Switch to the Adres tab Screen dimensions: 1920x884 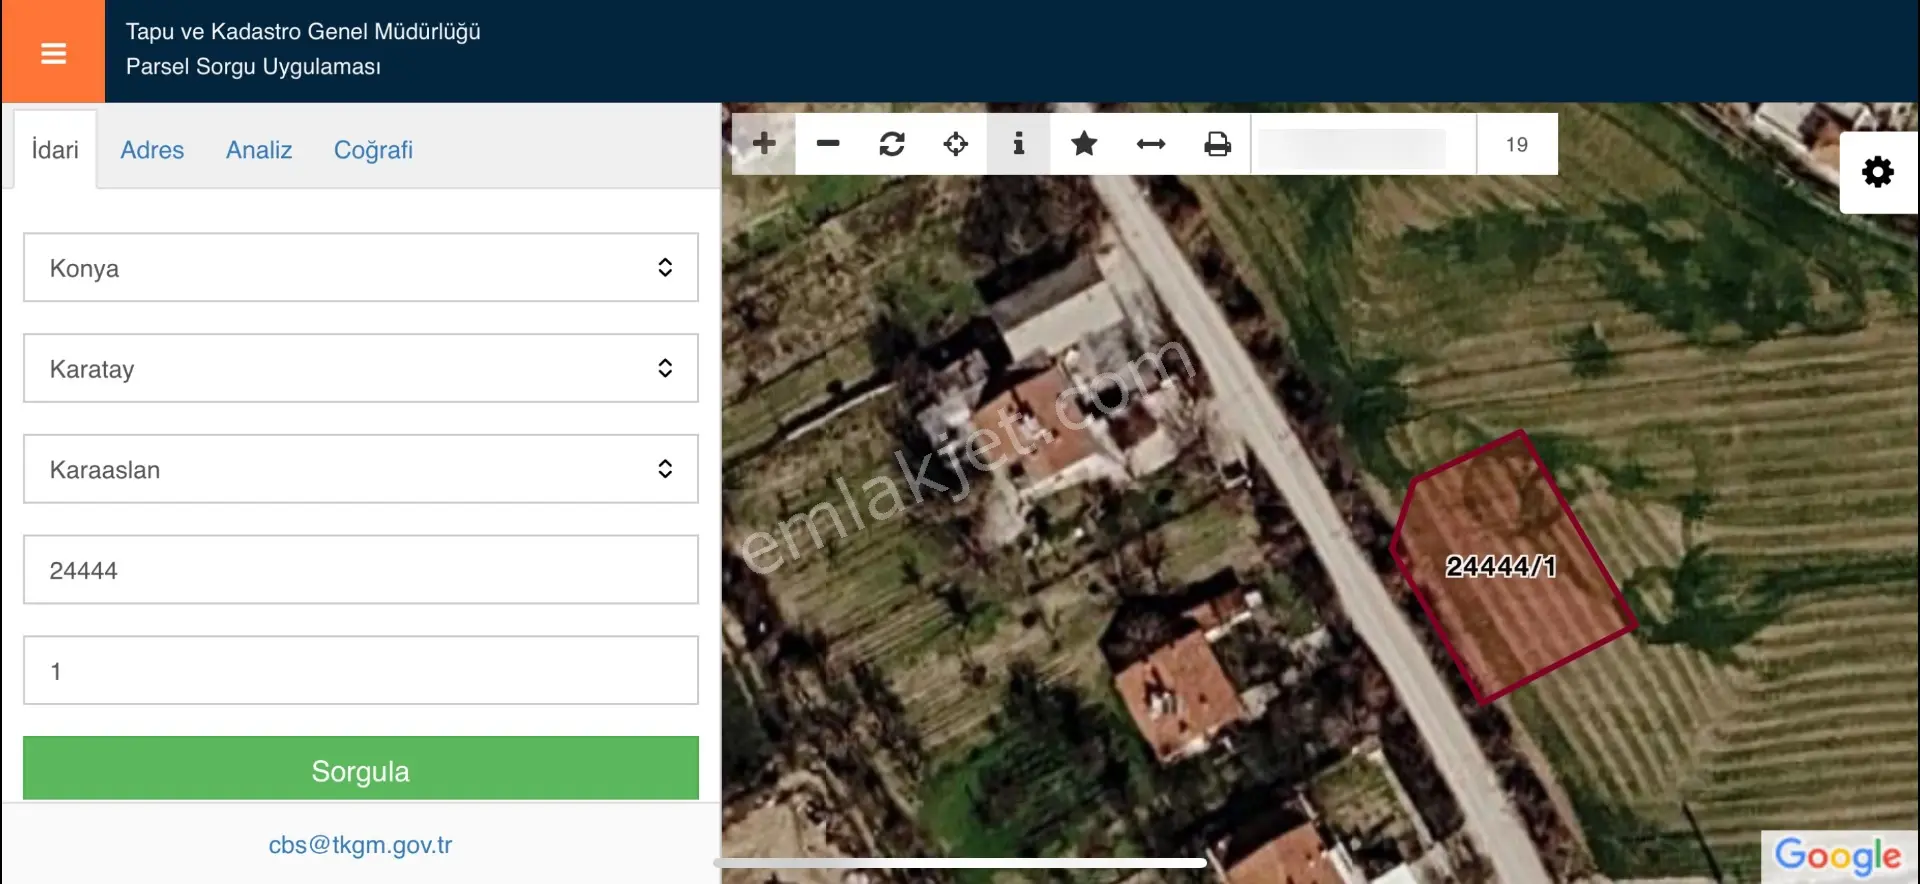152,150
